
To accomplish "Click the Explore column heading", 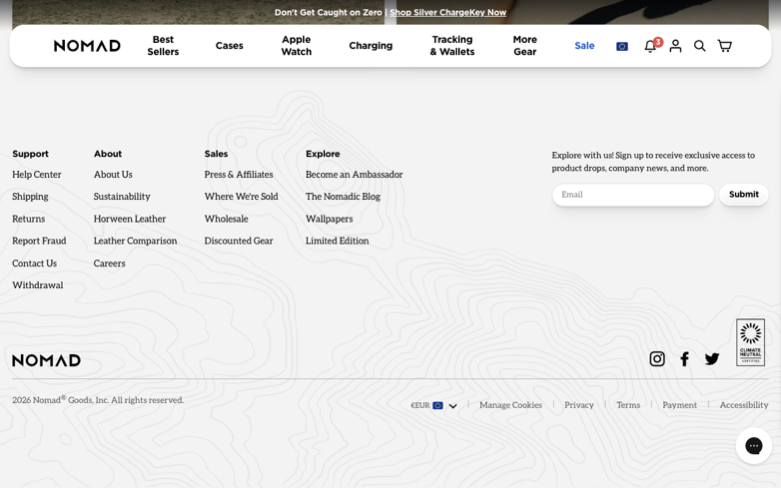I will click(x=323, y=154).
